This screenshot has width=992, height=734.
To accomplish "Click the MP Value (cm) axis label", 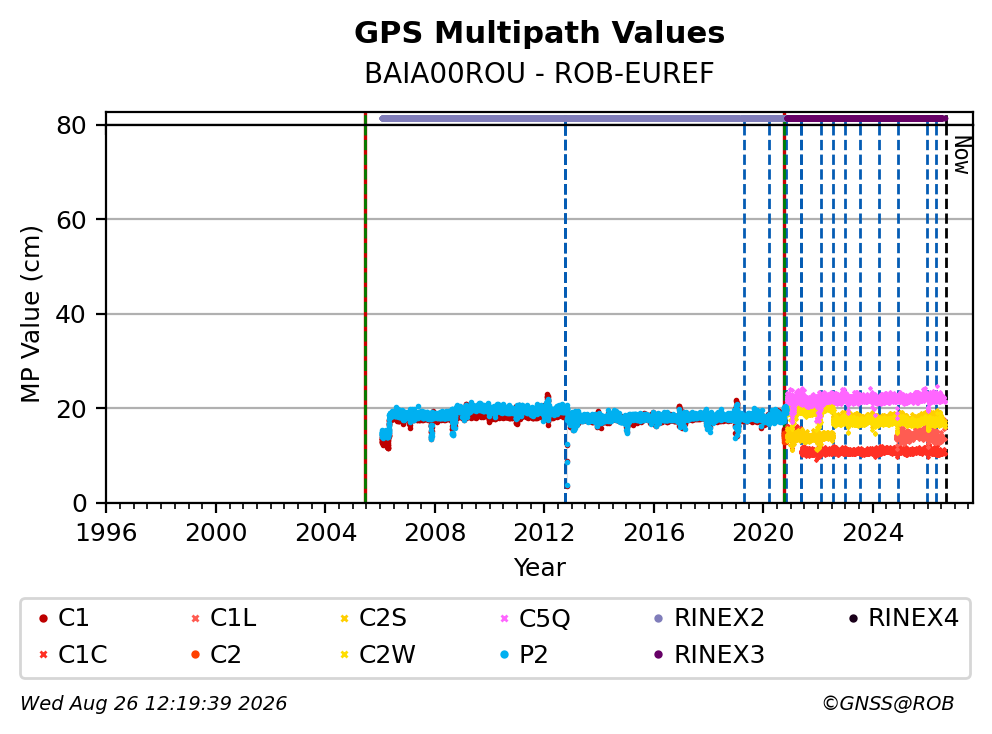I will coord(30,314).
